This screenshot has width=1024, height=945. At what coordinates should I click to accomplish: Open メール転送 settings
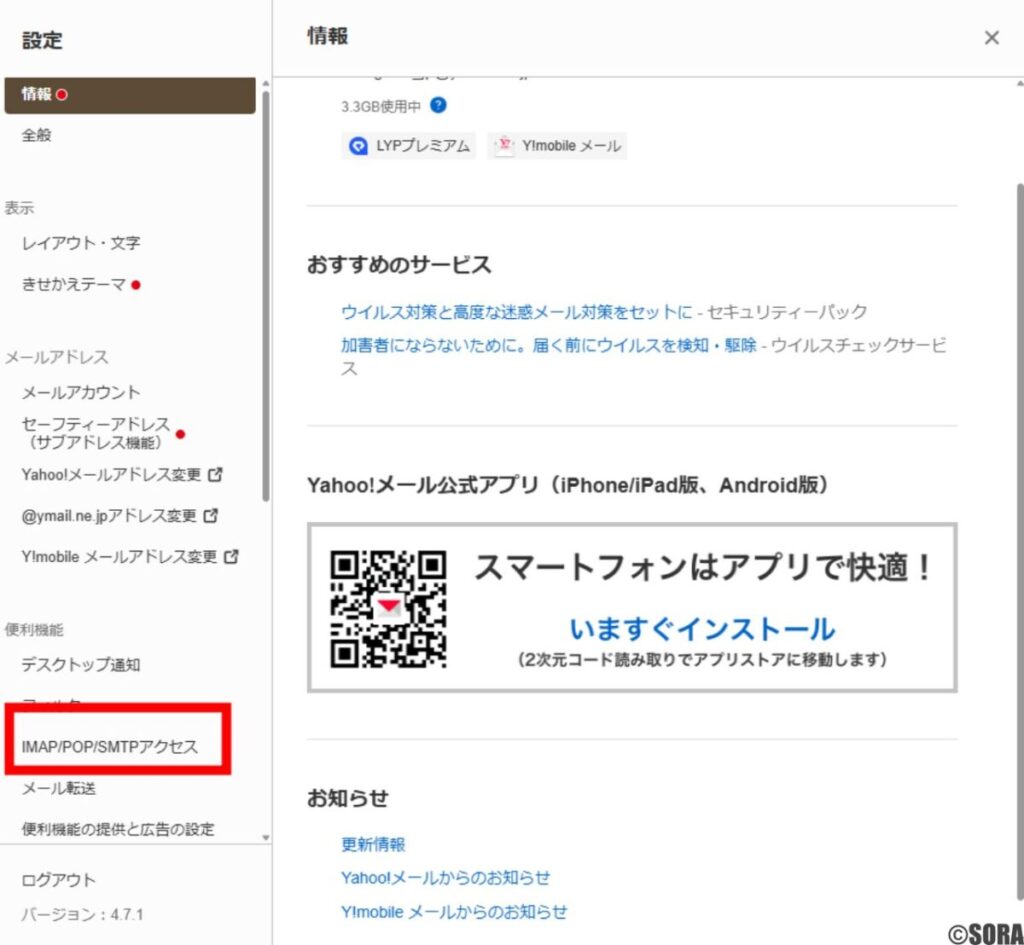(x=59, y=788)
